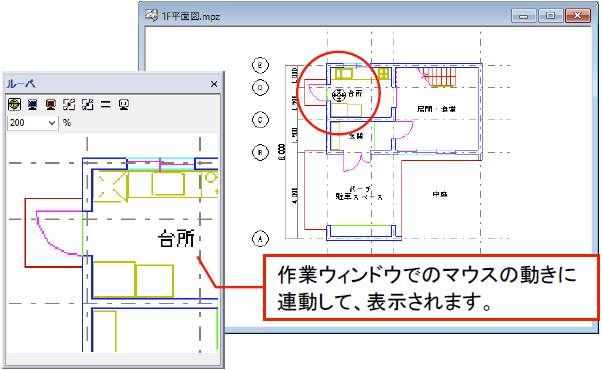Click the 1F平面図.mpz window title icon
602x370 pixels.
point(151,15)
